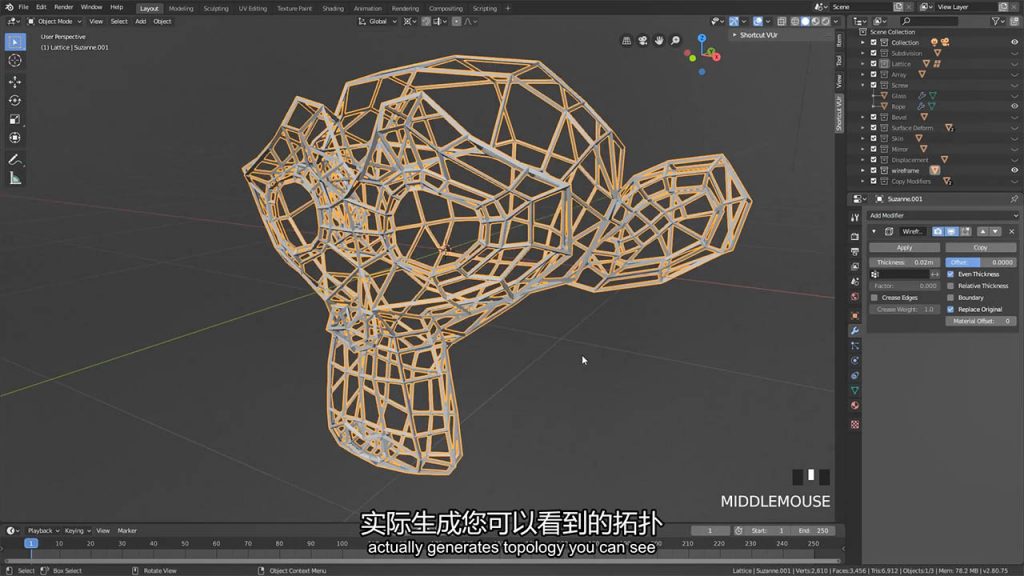The width and height of the screenshot is (1024, 576).
Task: Hide the wireframe collection eye icon
Action: [x=1014, y=170]
